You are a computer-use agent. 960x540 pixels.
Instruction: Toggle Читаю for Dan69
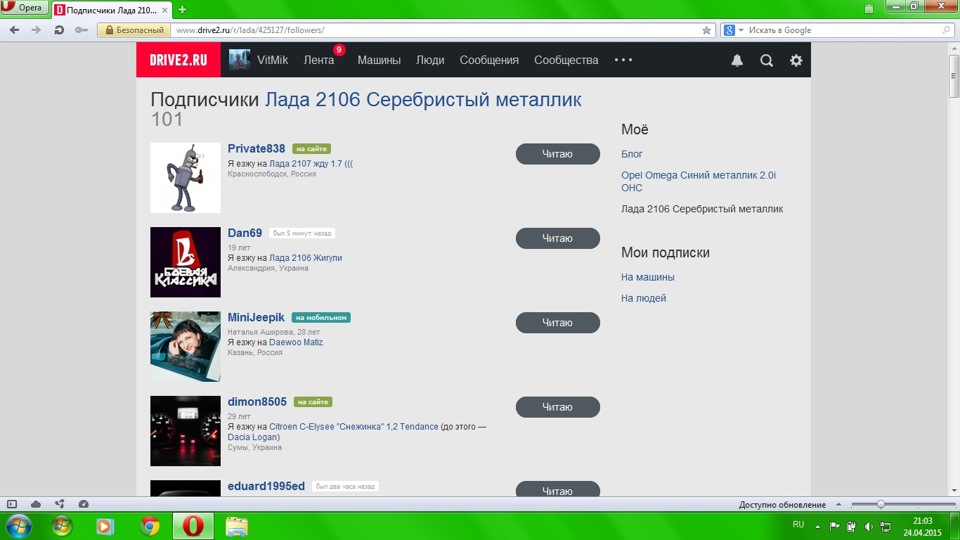pyautogui.click(x=557, y=238)
